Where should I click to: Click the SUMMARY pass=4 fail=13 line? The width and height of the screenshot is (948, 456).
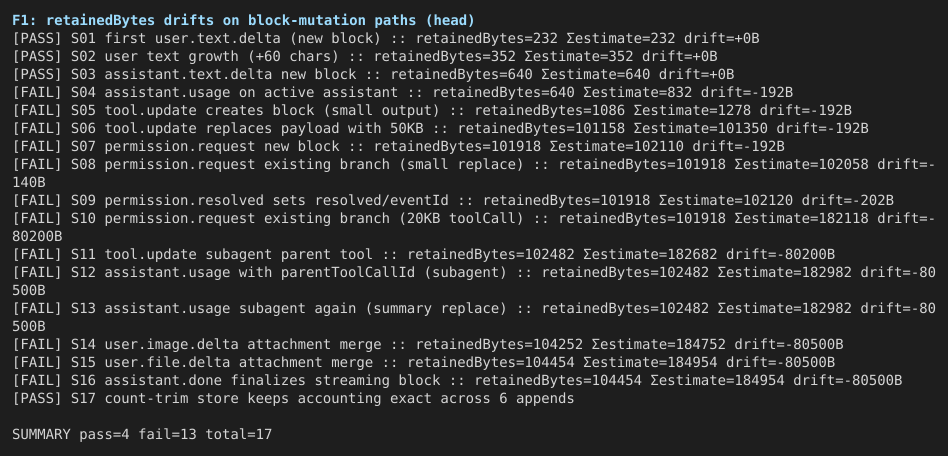(142, 435)
